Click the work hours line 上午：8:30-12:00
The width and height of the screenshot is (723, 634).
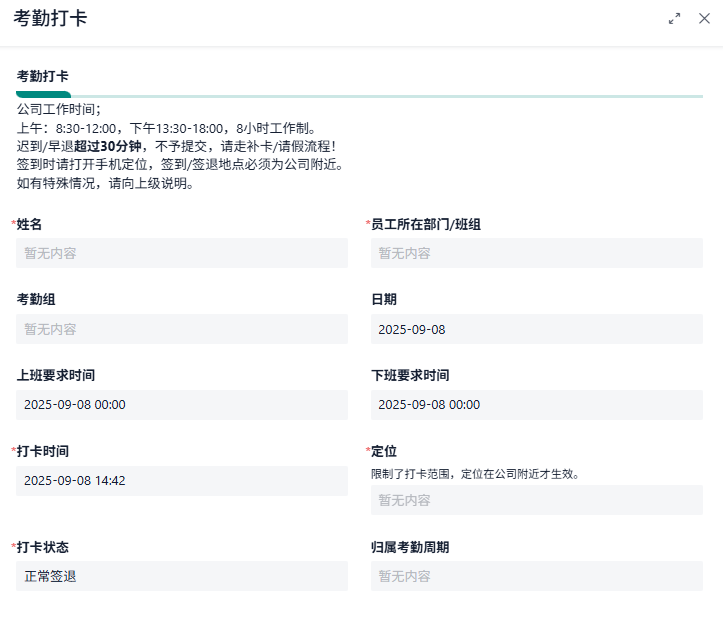pos(166,128)
